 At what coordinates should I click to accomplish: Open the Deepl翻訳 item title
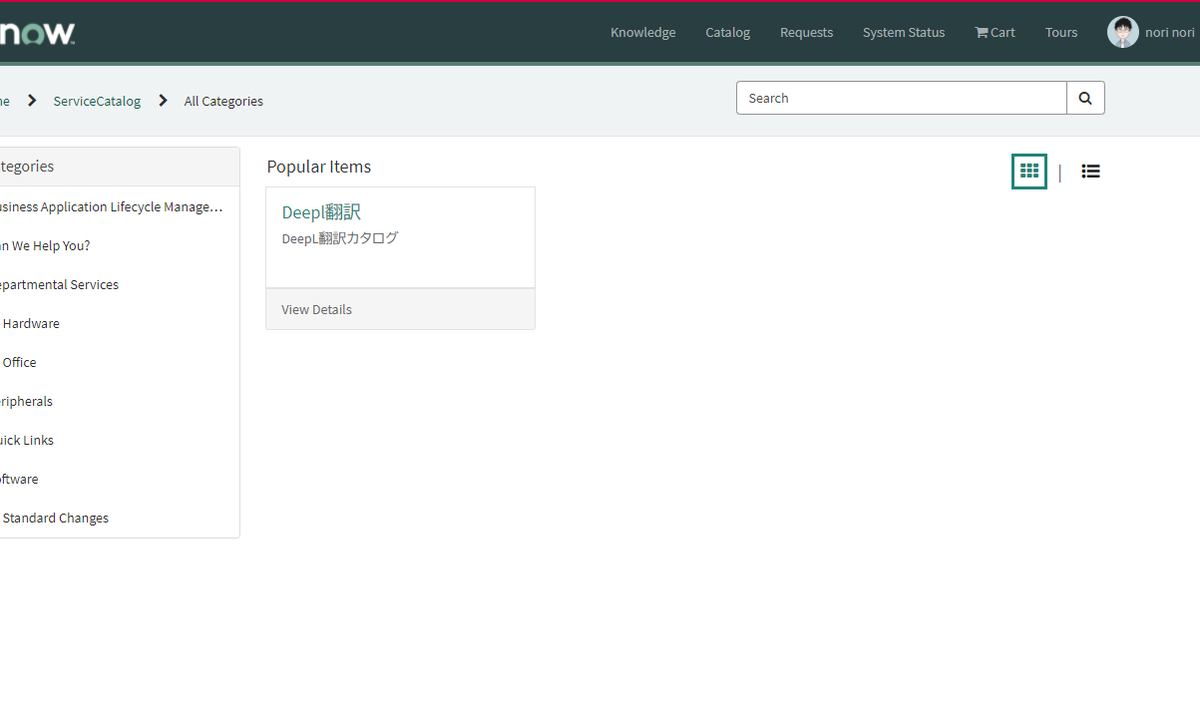321,212
